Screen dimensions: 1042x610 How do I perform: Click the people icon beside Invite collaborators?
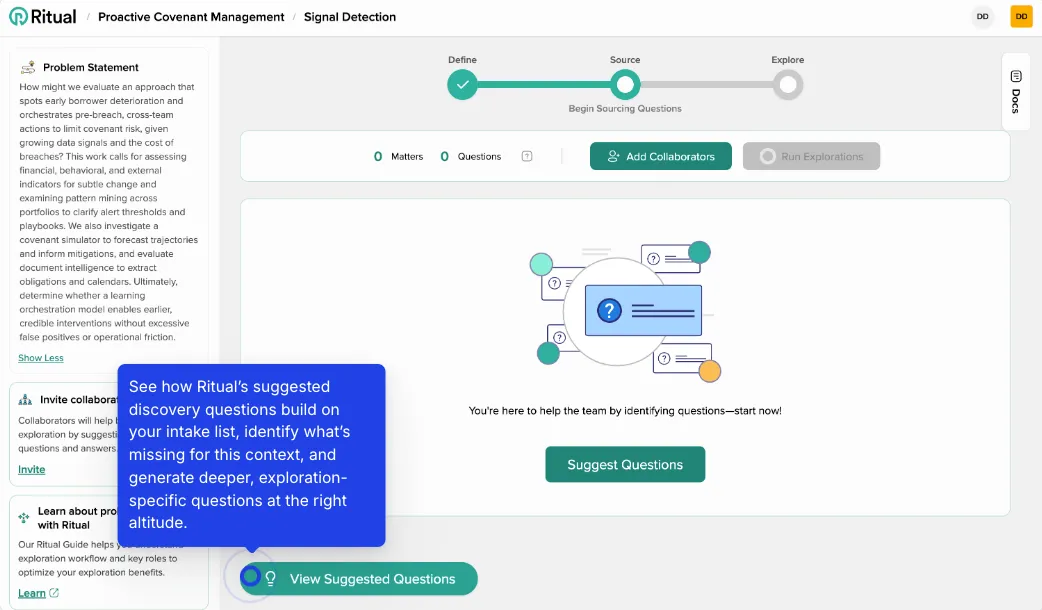click(x=24, y=398)
